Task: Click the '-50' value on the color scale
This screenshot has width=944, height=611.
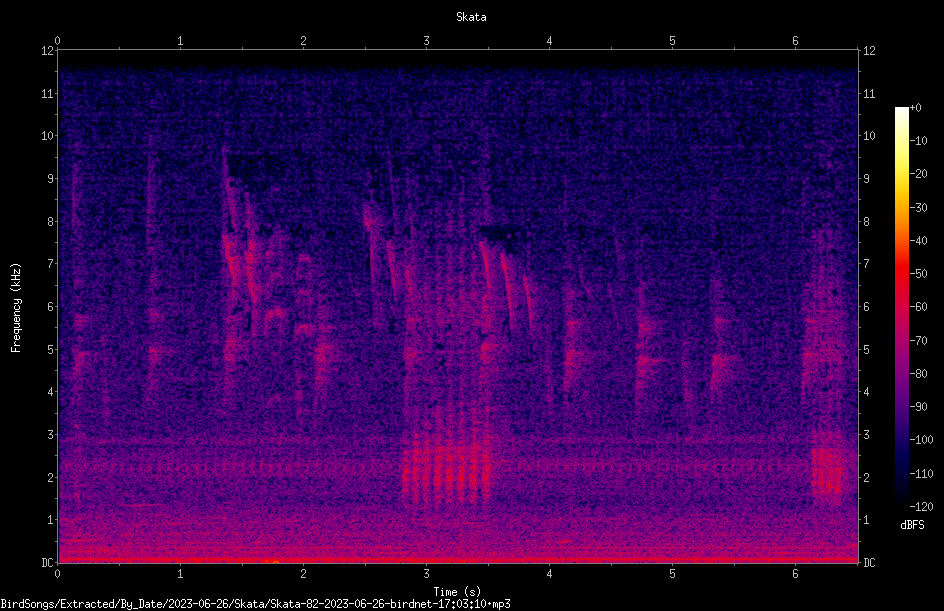Action: pos(919,274)
